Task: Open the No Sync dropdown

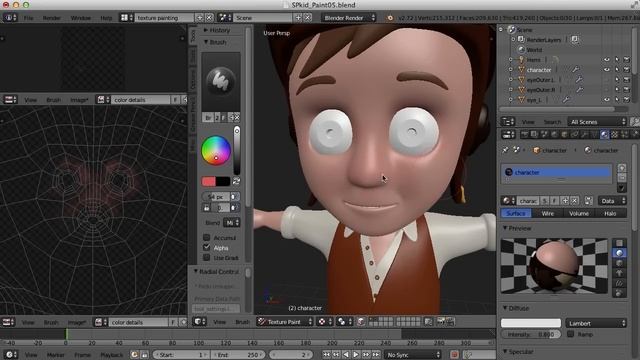Action: click(x=413, y=355)
